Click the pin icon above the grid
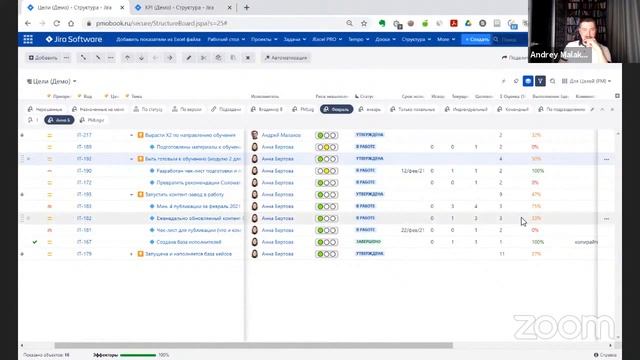640x360 pixels. pos(503,81)
